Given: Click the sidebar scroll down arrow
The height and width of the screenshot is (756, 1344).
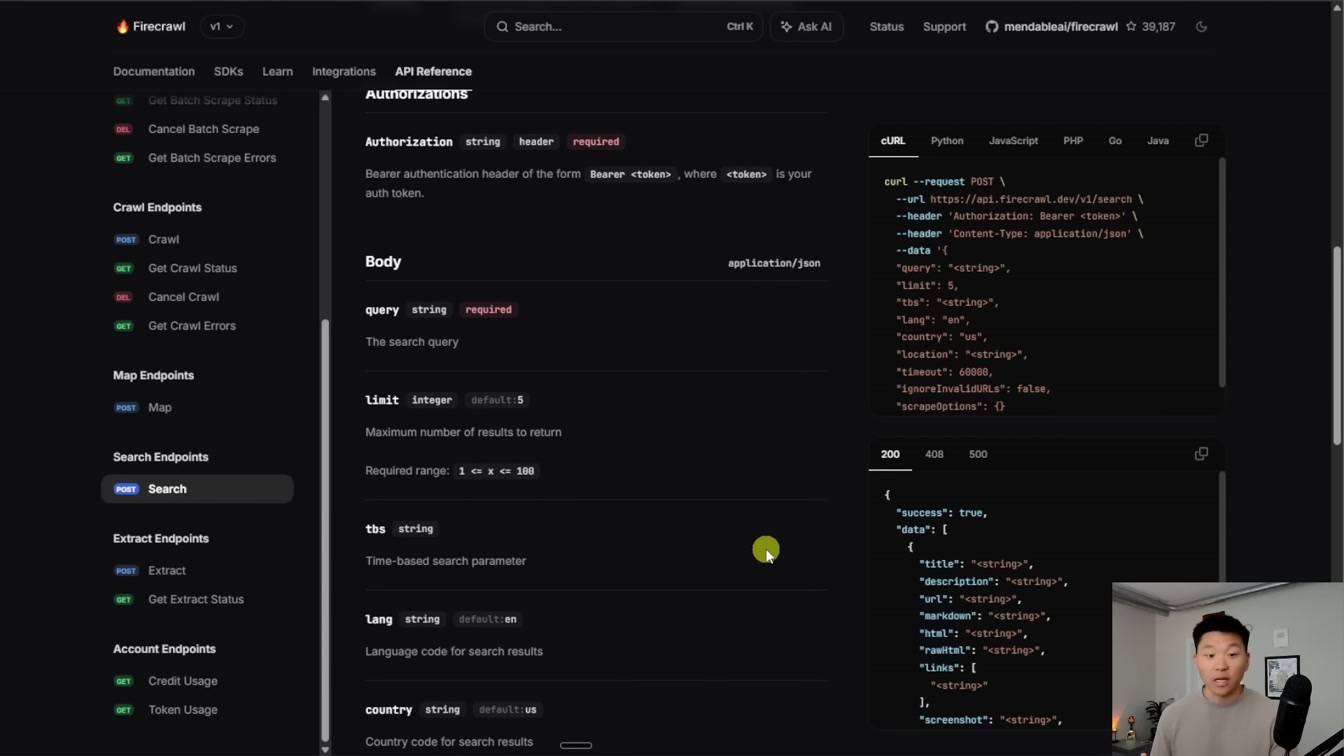Looking at the screenshot, I should (325, 749).
